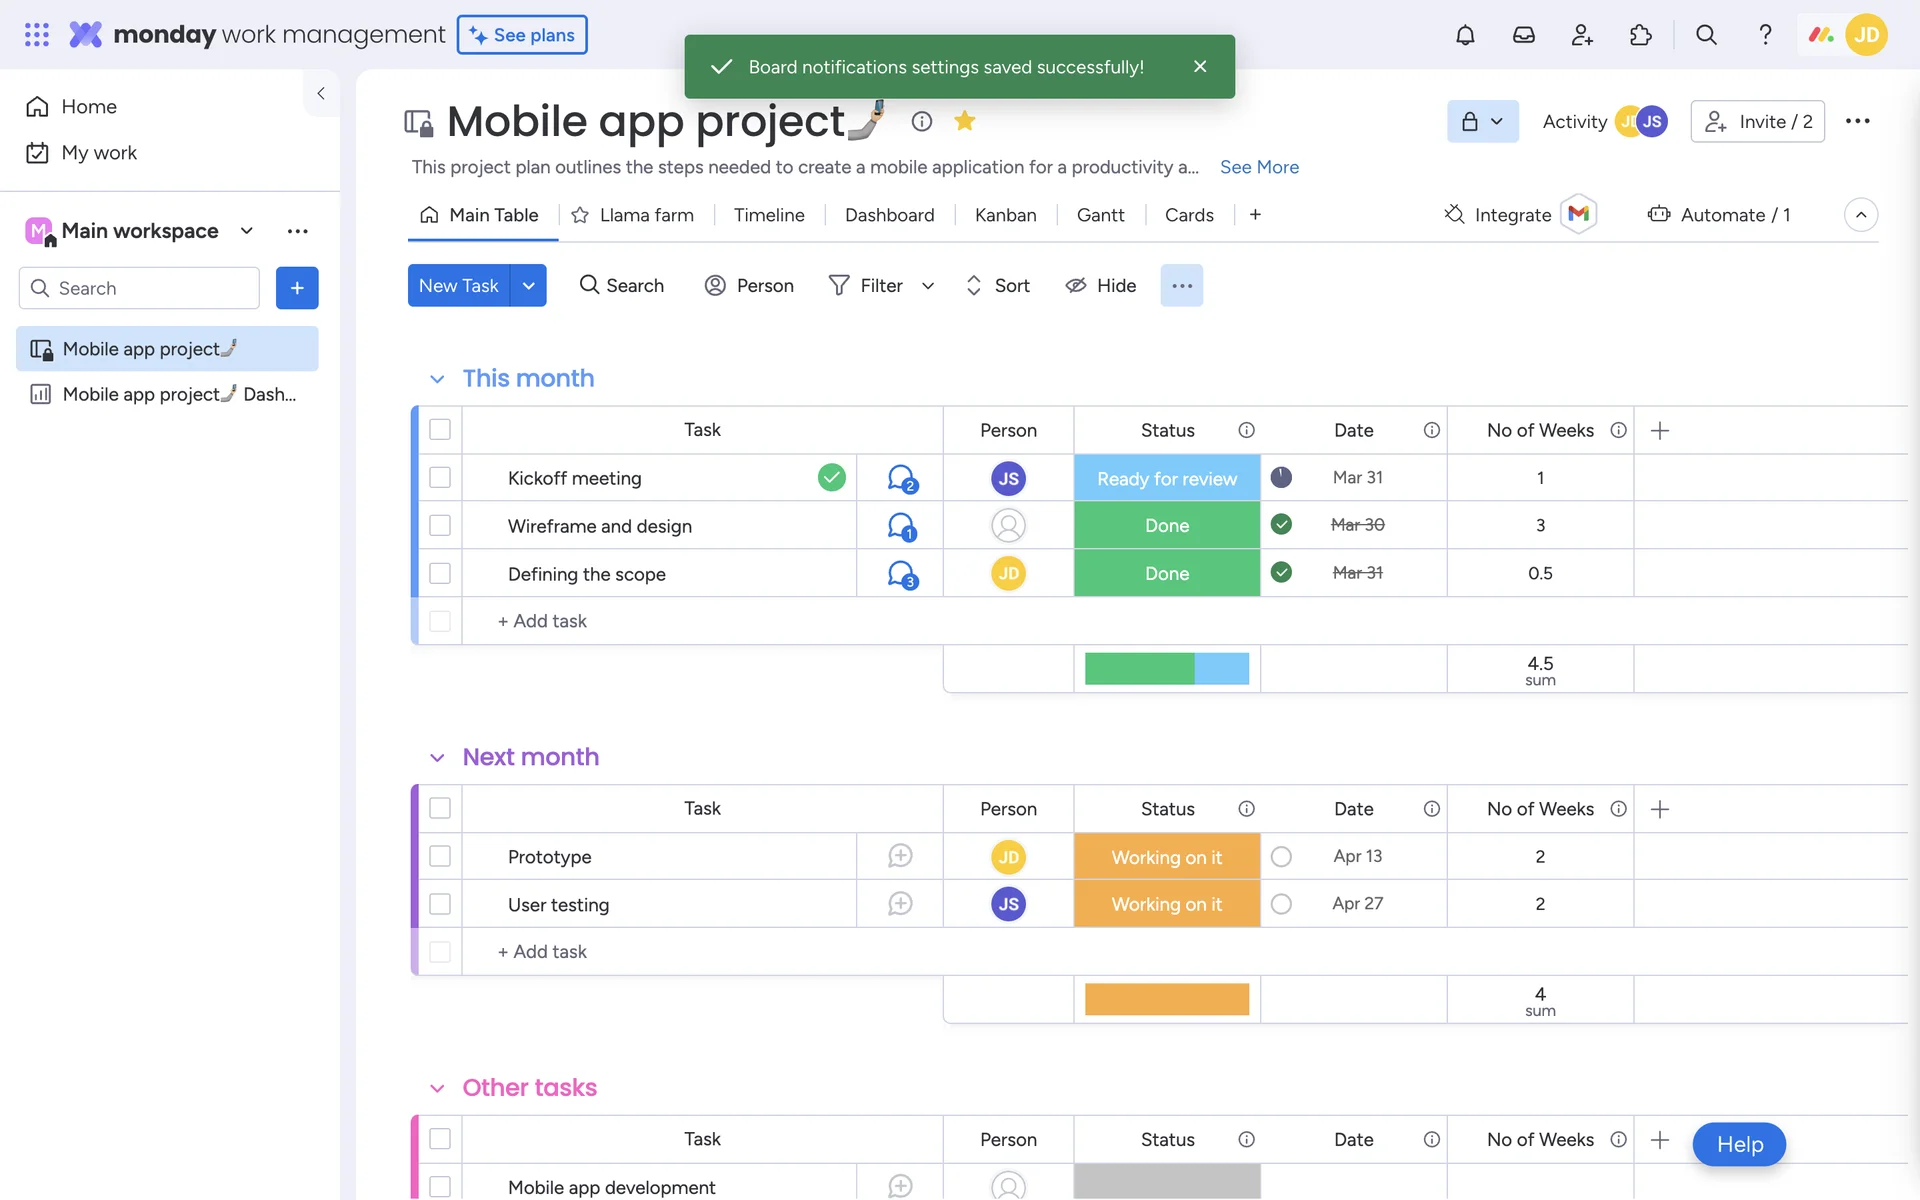Viewport: 1920px width, 1200px height.
Task: Click the workspace Search input field
Action: point(140,288)
